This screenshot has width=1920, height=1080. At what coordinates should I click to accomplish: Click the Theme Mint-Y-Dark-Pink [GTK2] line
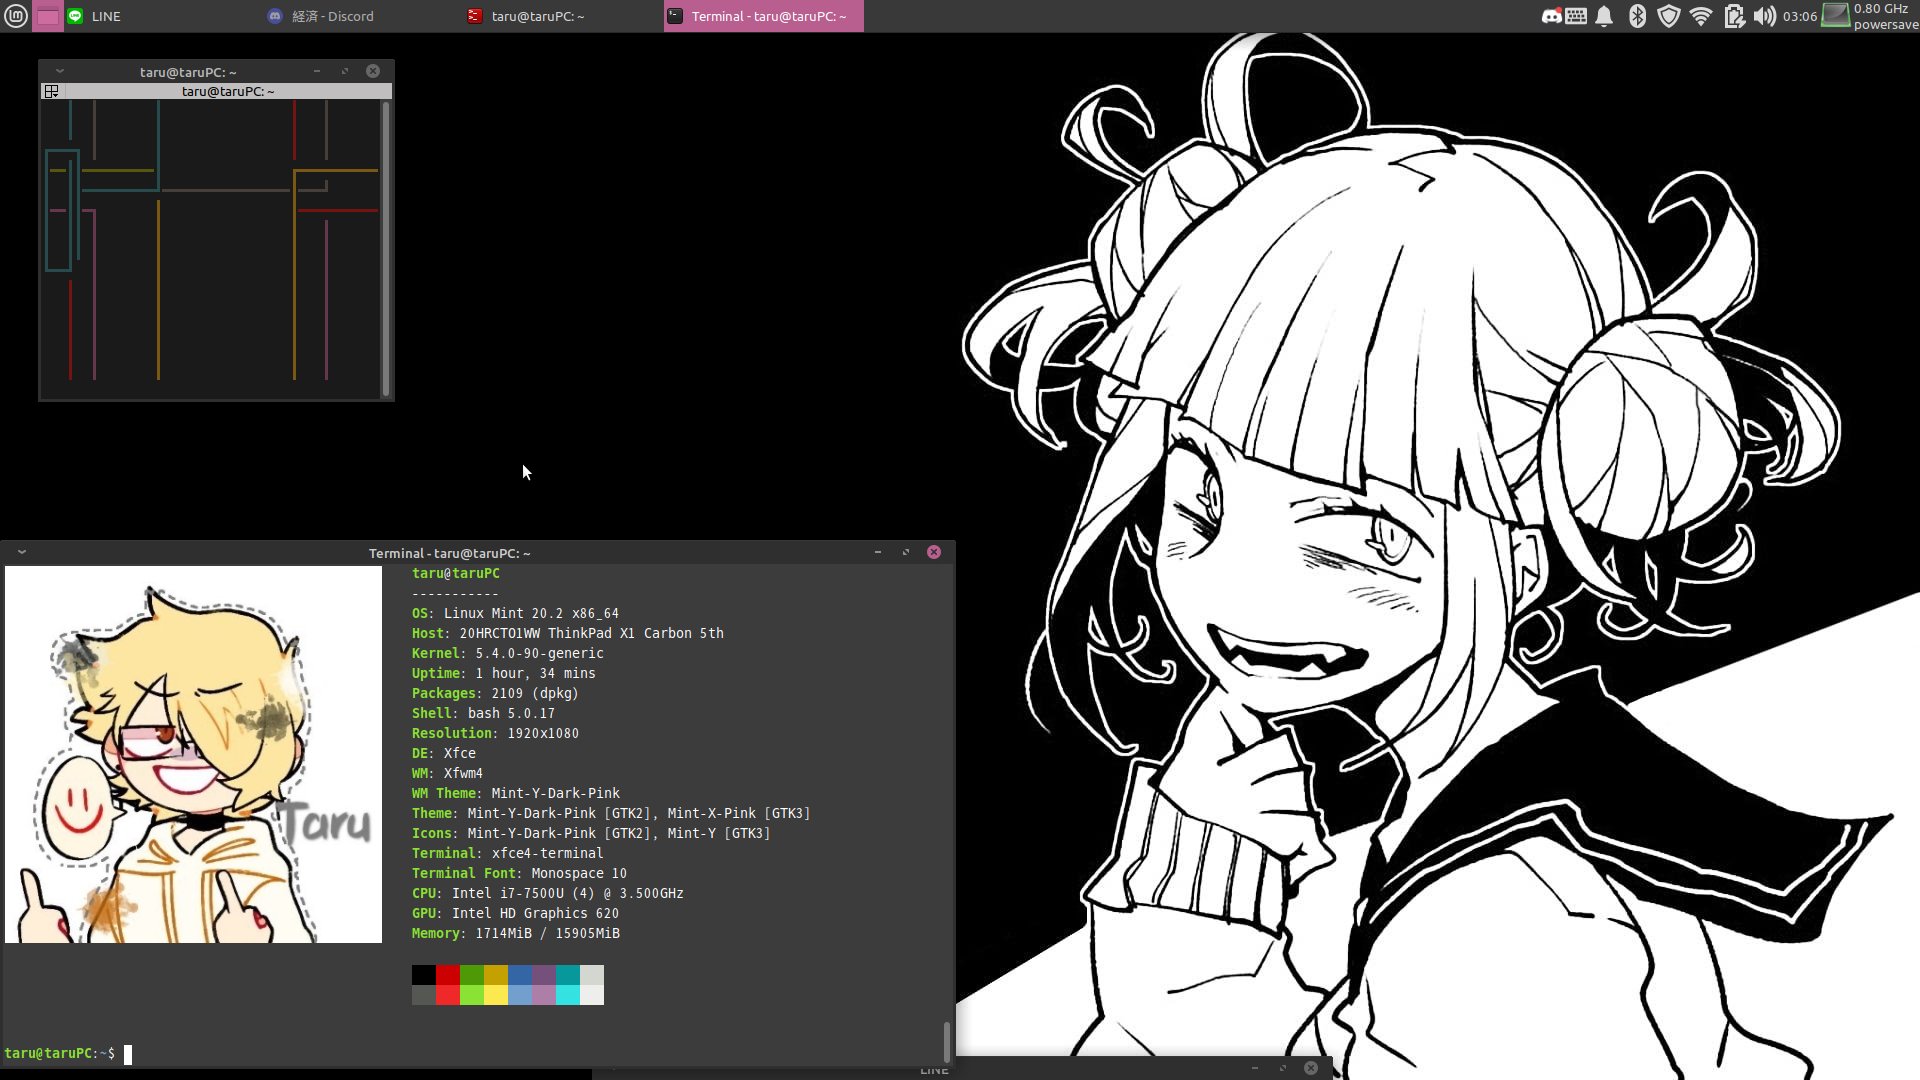611,813
